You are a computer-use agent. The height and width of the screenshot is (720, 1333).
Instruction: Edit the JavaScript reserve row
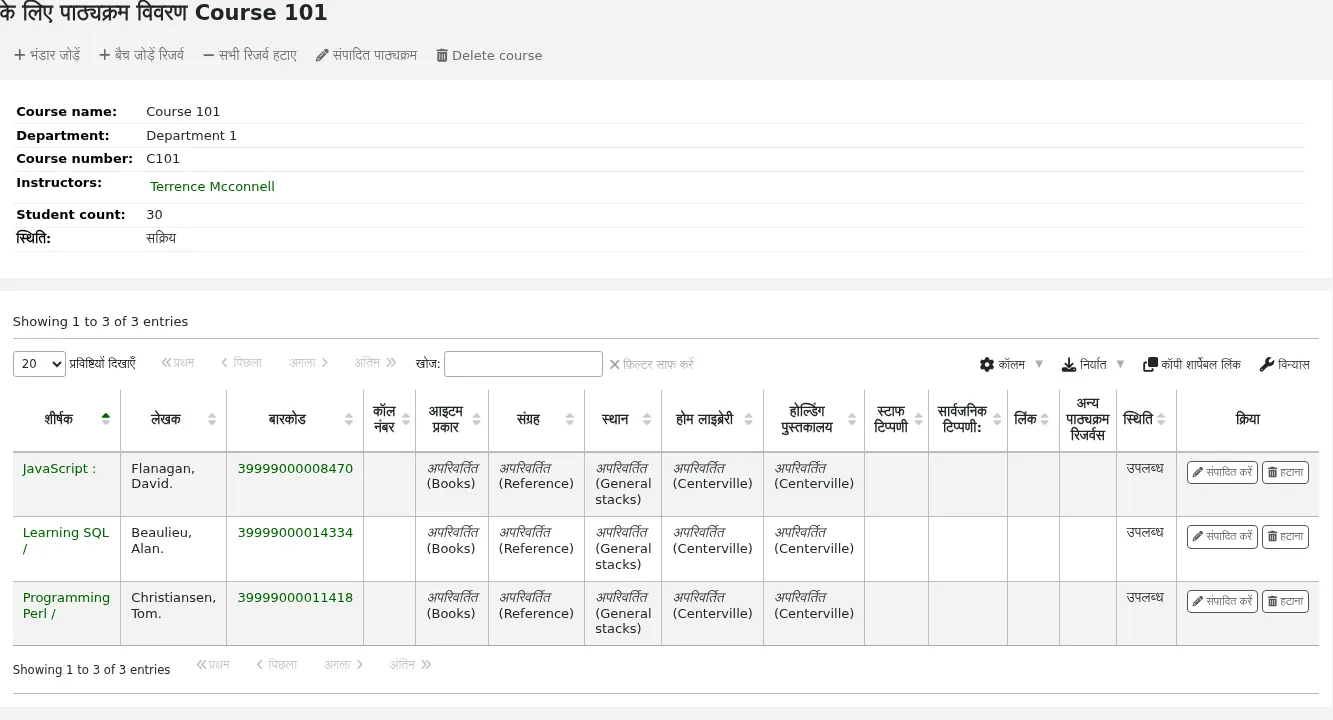(1222, 472)
